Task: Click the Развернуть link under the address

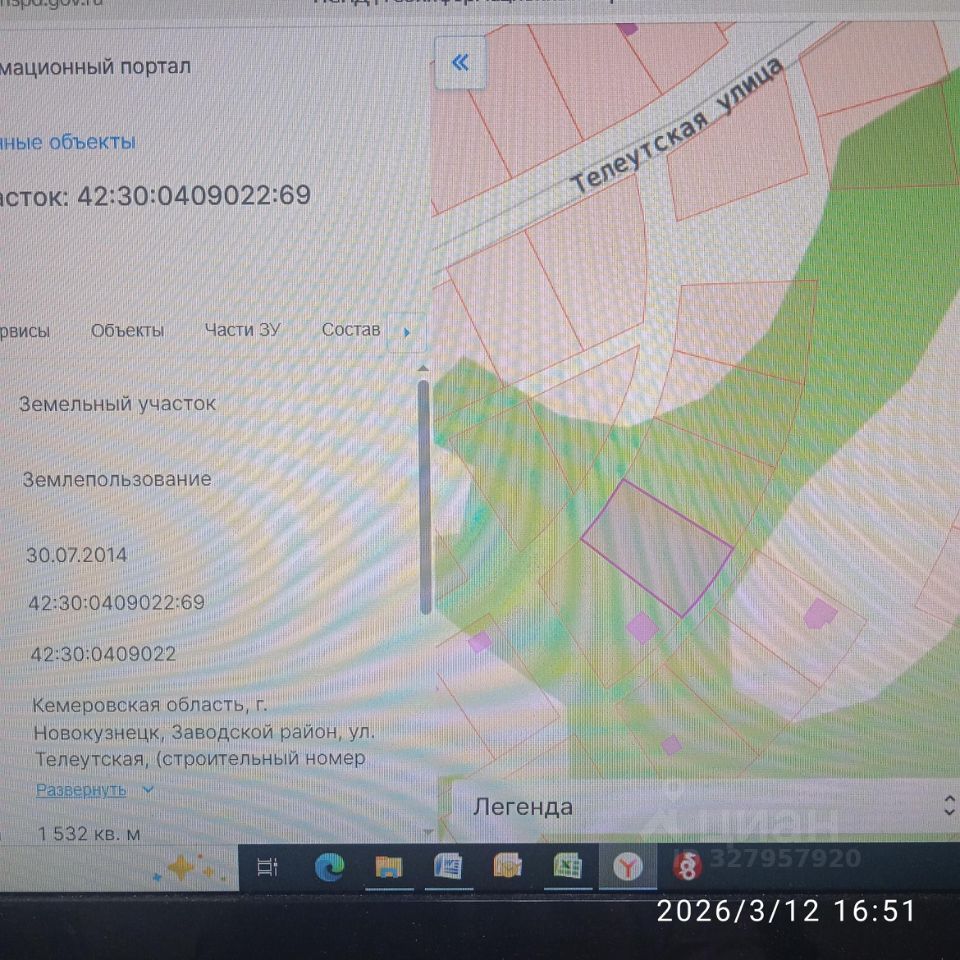Action: pyautogui.click(x=81, y=790)
